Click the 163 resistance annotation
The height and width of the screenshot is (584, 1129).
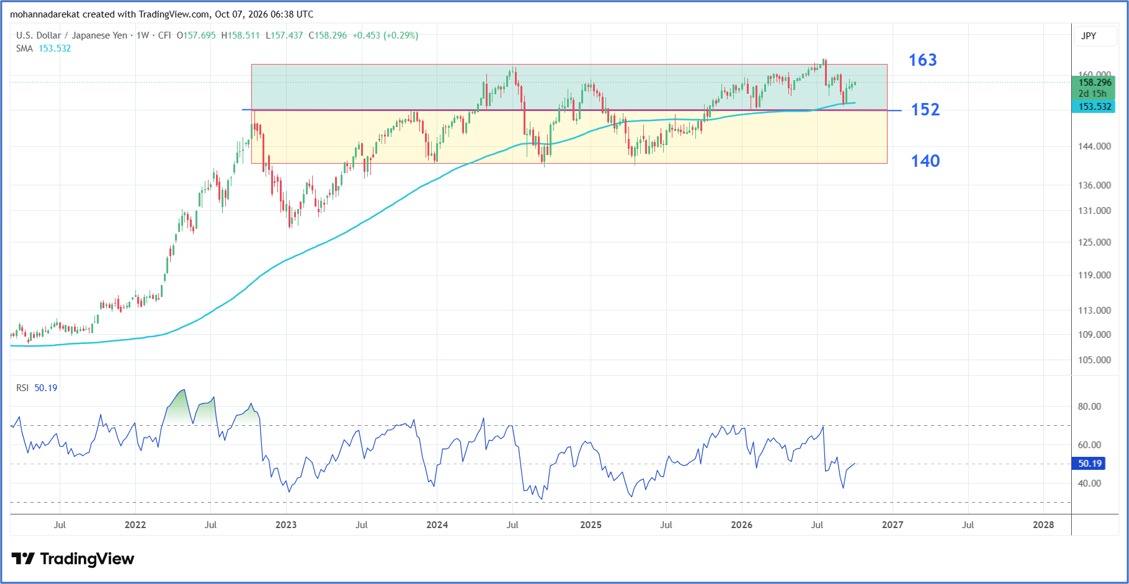tap(922, 60)
